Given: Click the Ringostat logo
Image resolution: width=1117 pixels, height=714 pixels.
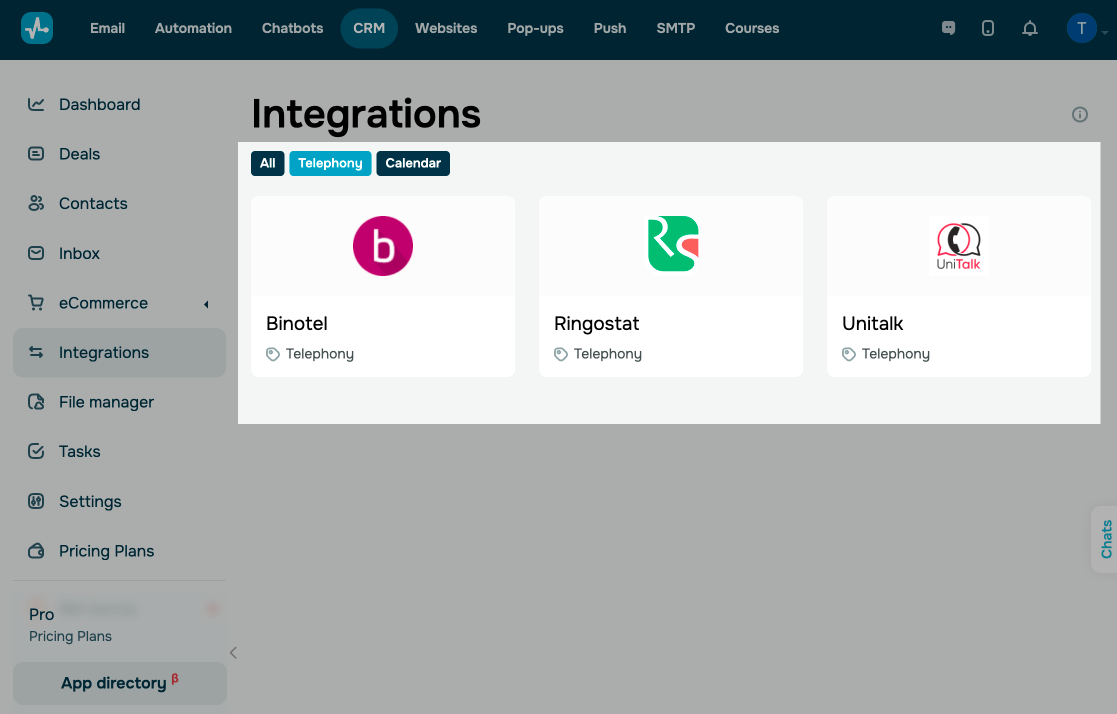Looking at the screenshot, I should (x=673, y=244).
